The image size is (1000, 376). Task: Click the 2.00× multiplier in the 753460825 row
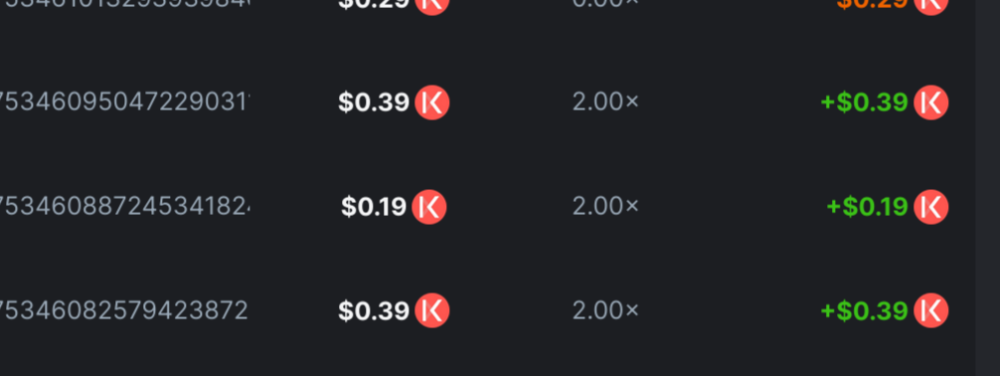(x=605, y=310)
